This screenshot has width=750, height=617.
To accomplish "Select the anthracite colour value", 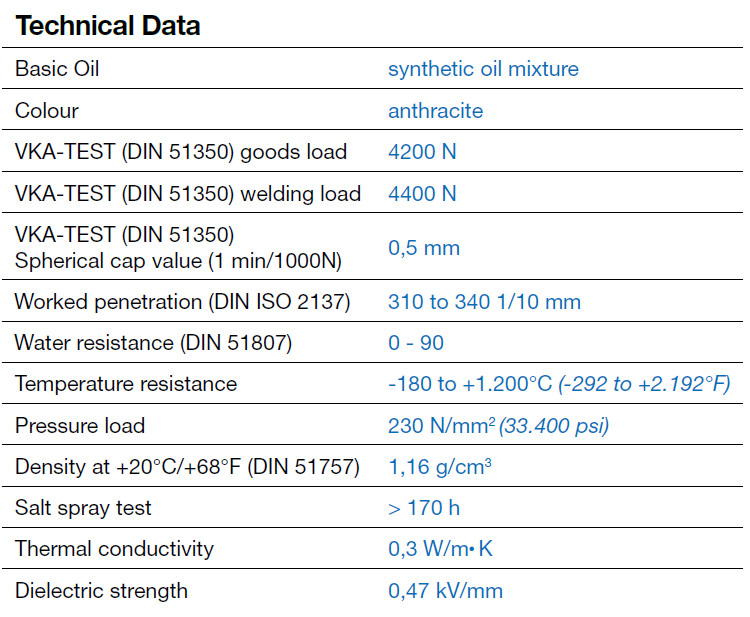I will tap(435, 111).
